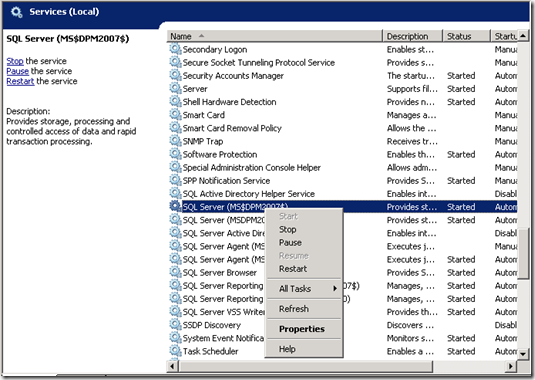
Task: Click the SSDP Discovery service icon
Action: point(175,325)
